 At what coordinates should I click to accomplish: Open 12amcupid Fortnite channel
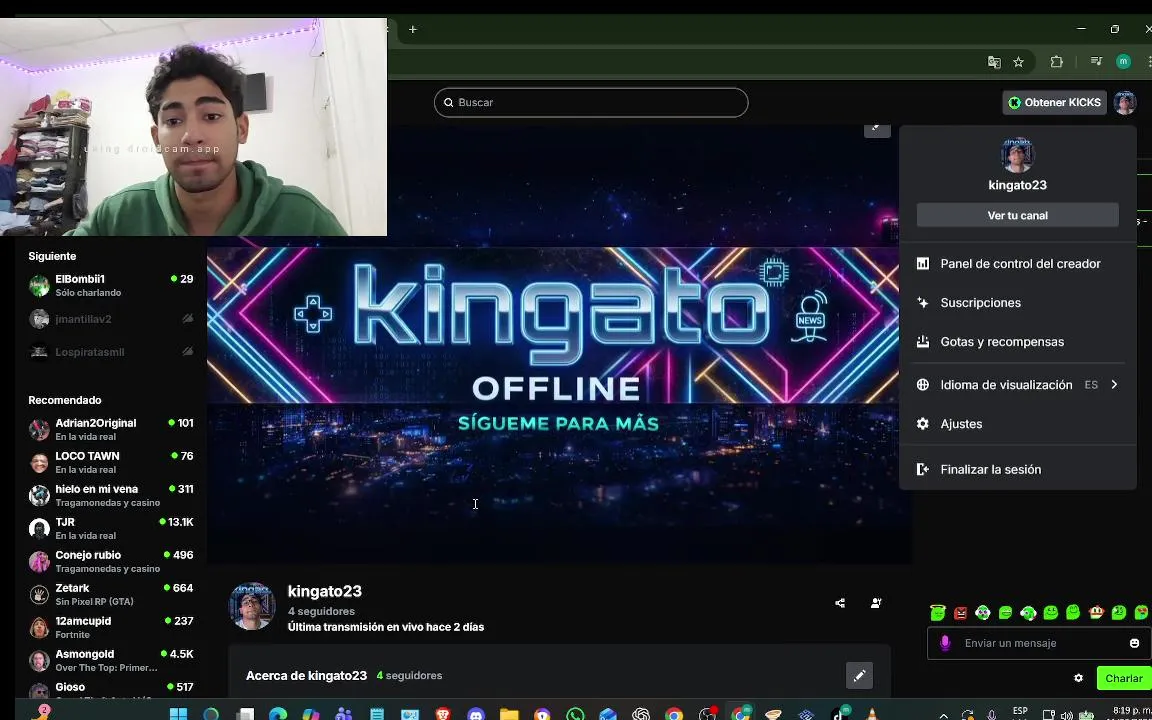(x=111, y=627)
